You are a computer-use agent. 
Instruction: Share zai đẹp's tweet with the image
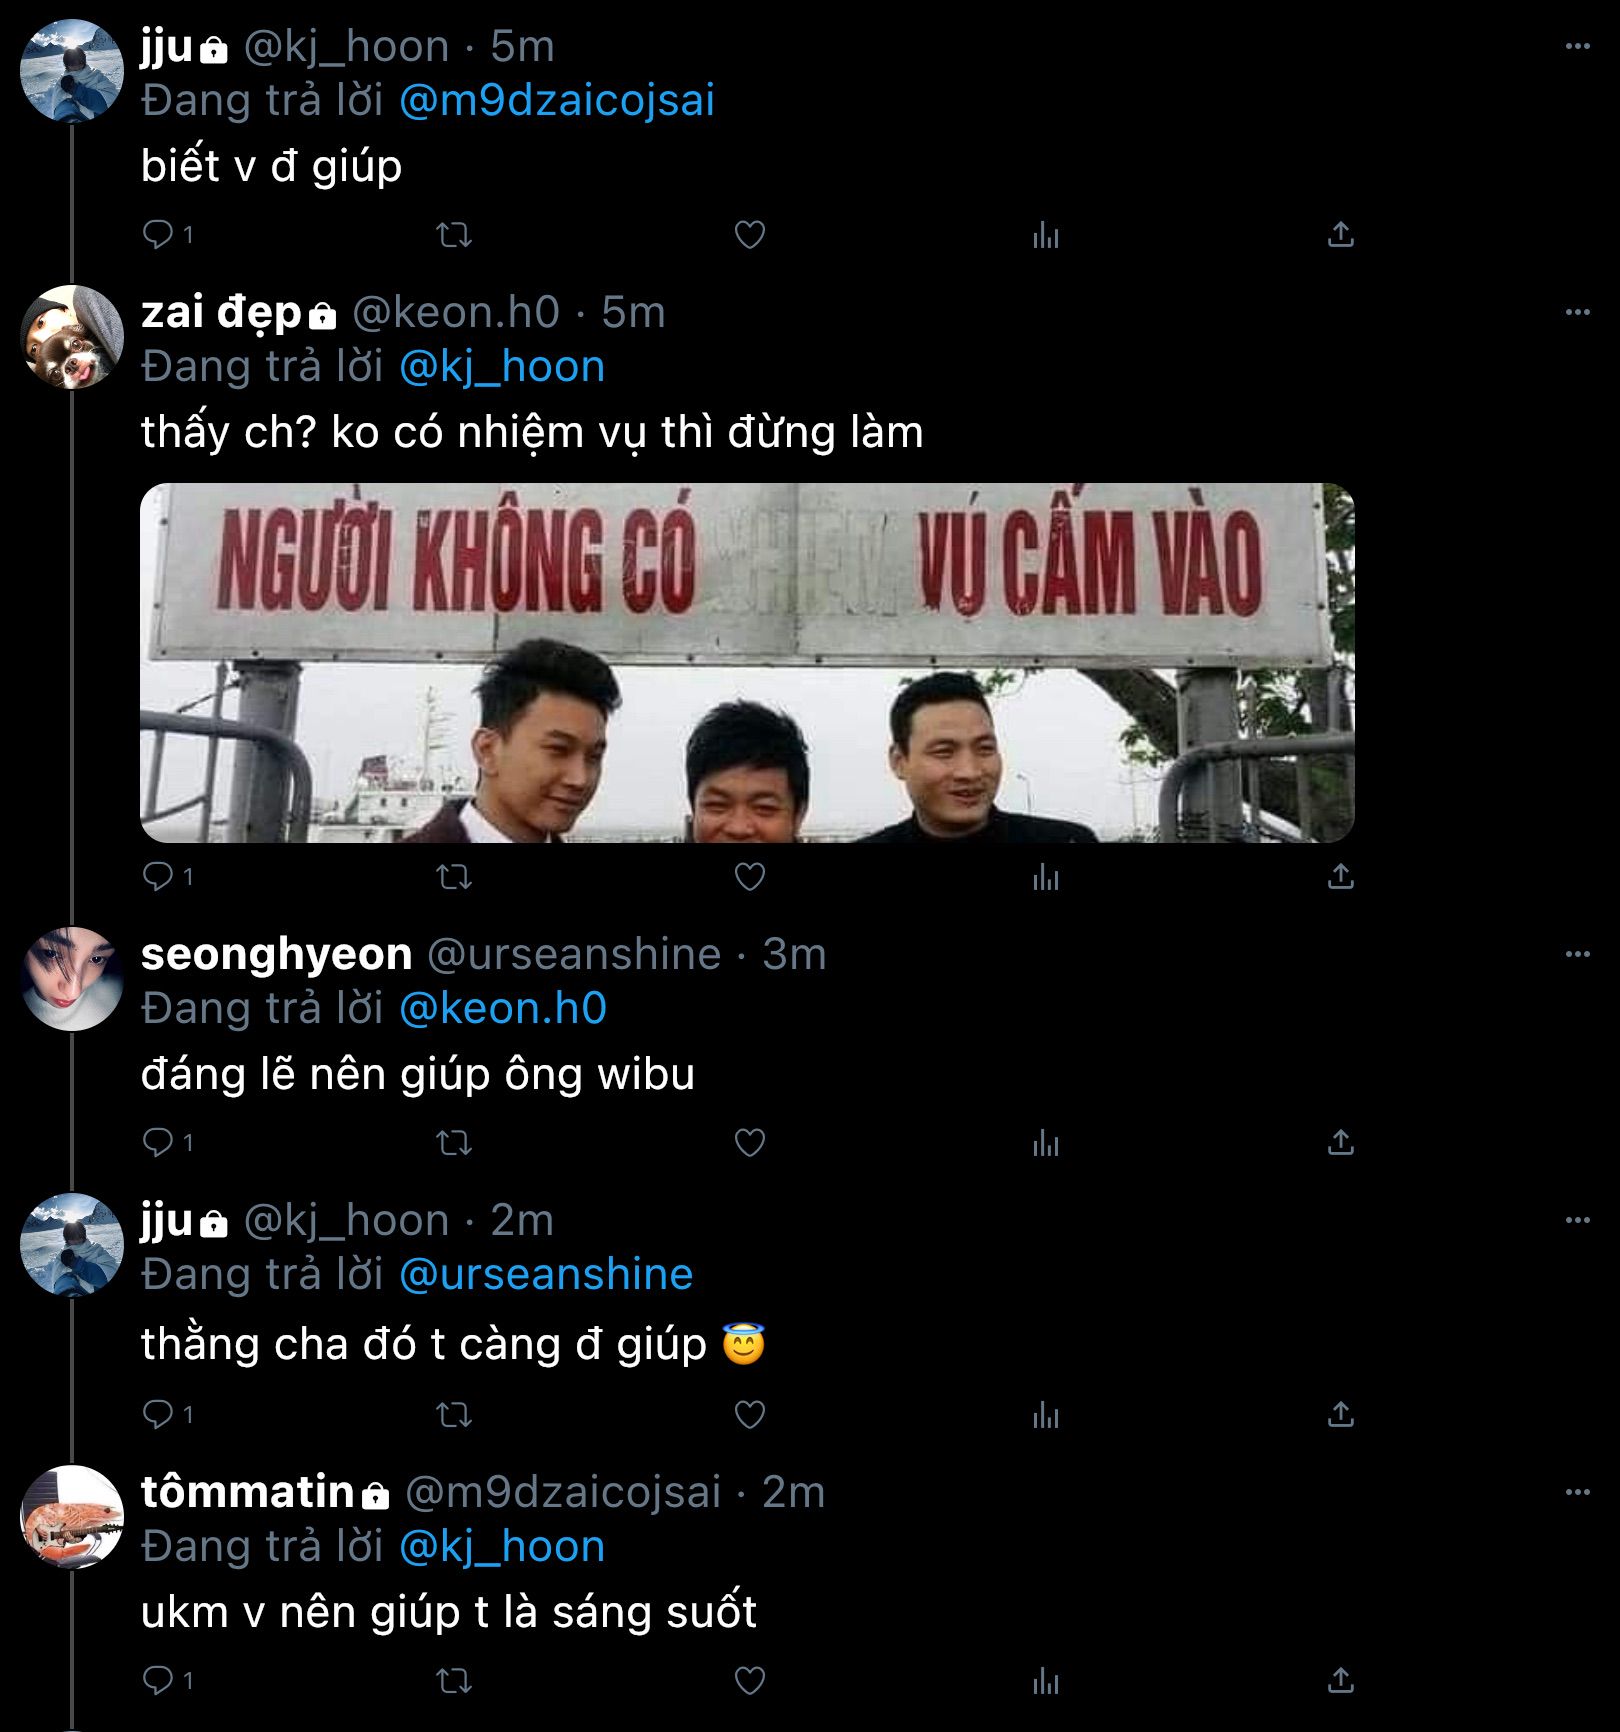(x=1340, y=877)
